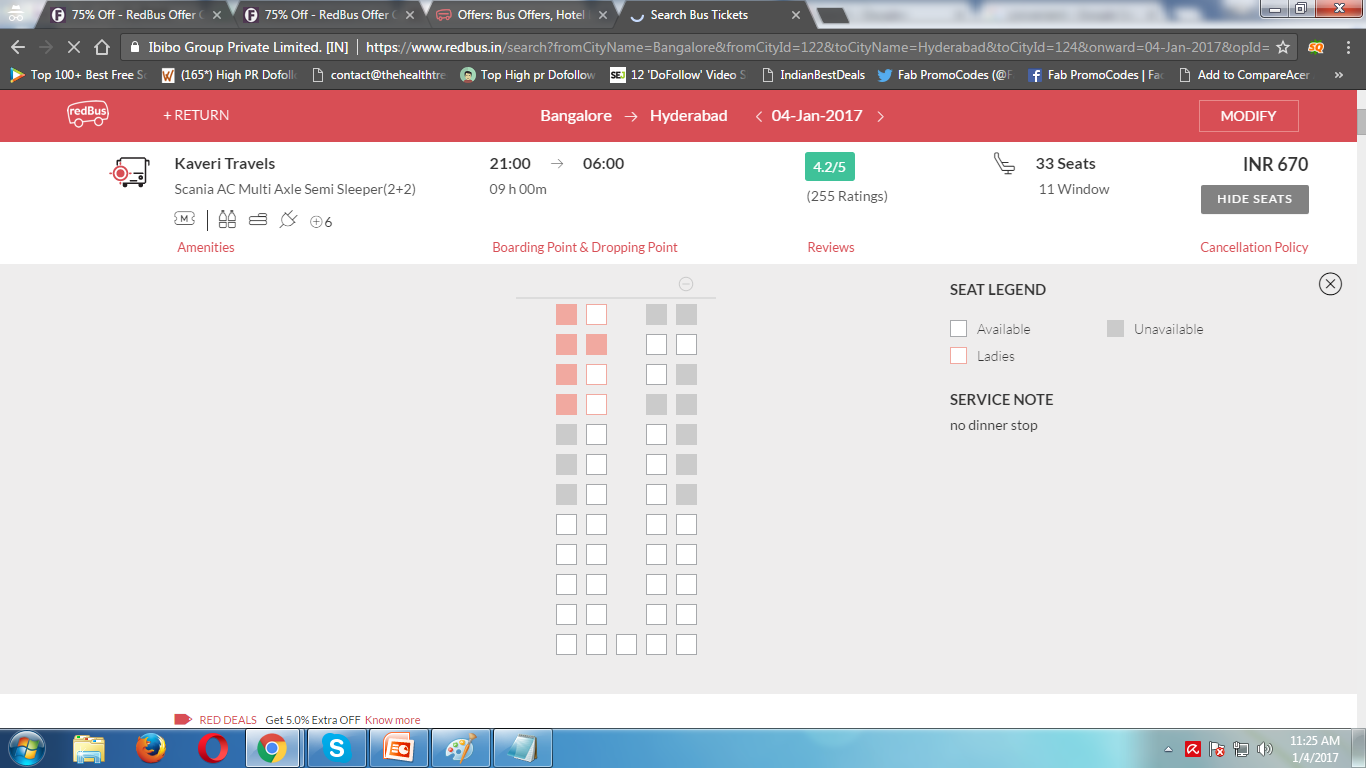1366x768 pixels.
Task: Click the HIDE SEATS button
Action: pyautogui.click(x=1254, y=199)
